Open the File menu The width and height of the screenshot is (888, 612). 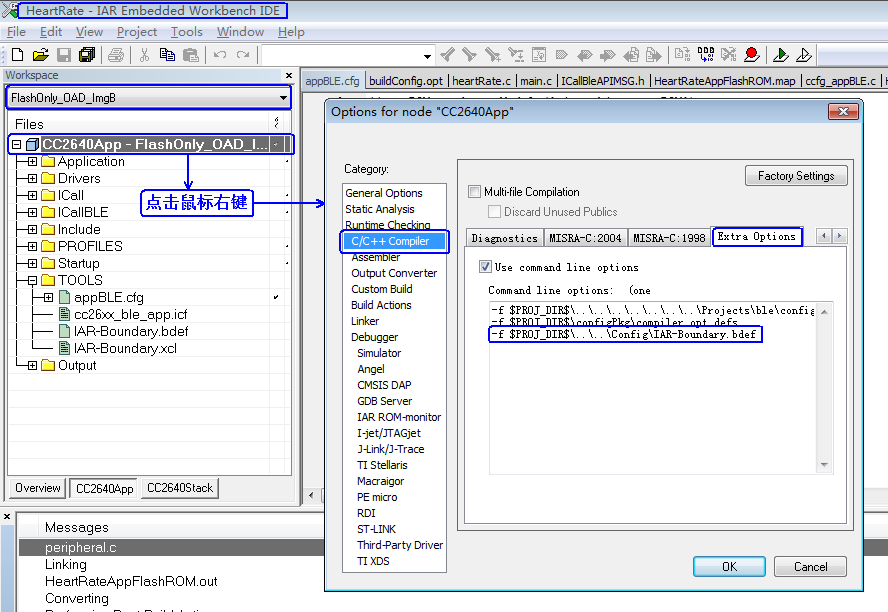[16, 32]
